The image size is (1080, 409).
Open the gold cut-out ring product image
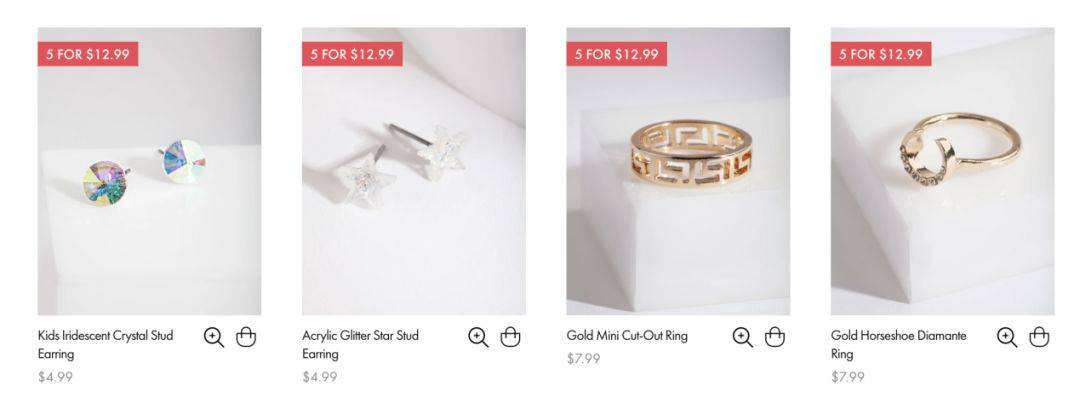click(x=678, y=171)
